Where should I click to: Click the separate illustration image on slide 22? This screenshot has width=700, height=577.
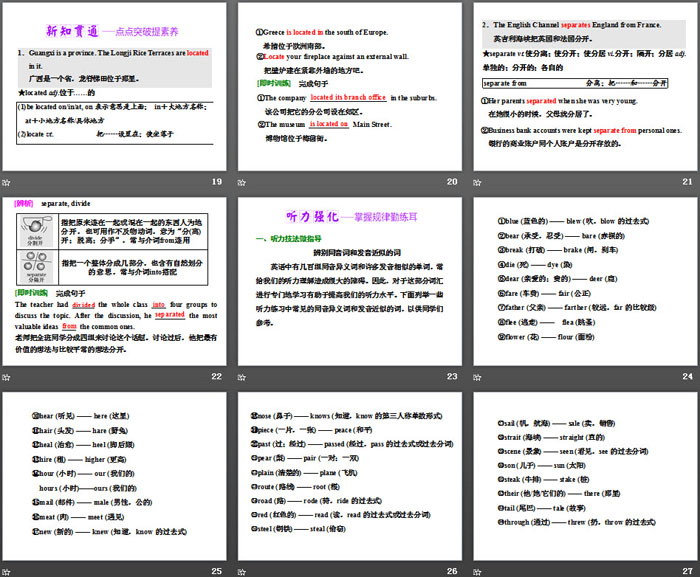point(37,267)
